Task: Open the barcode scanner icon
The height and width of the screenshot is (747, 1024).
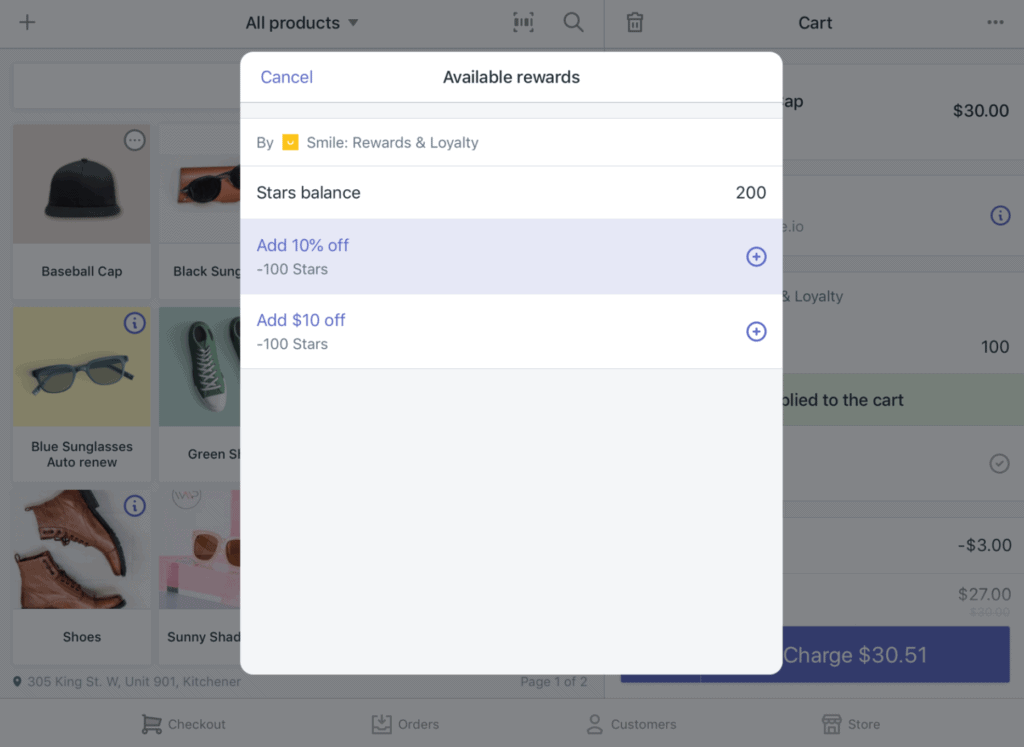Action: 523,22
